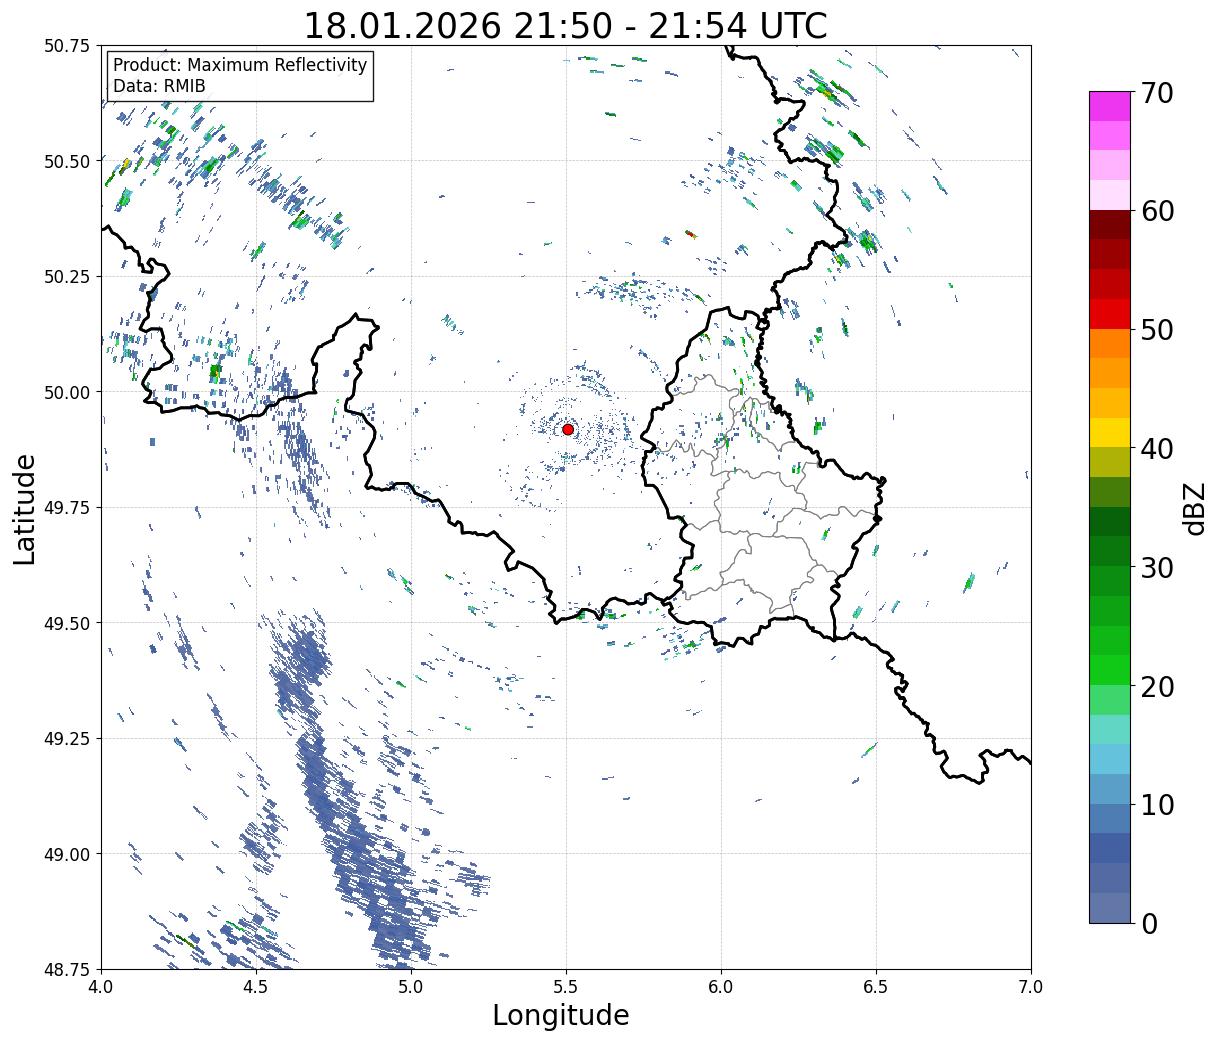Click the latitude tick label 48.75
This screenshot has height=1040, width=1219.
(67, 969)
